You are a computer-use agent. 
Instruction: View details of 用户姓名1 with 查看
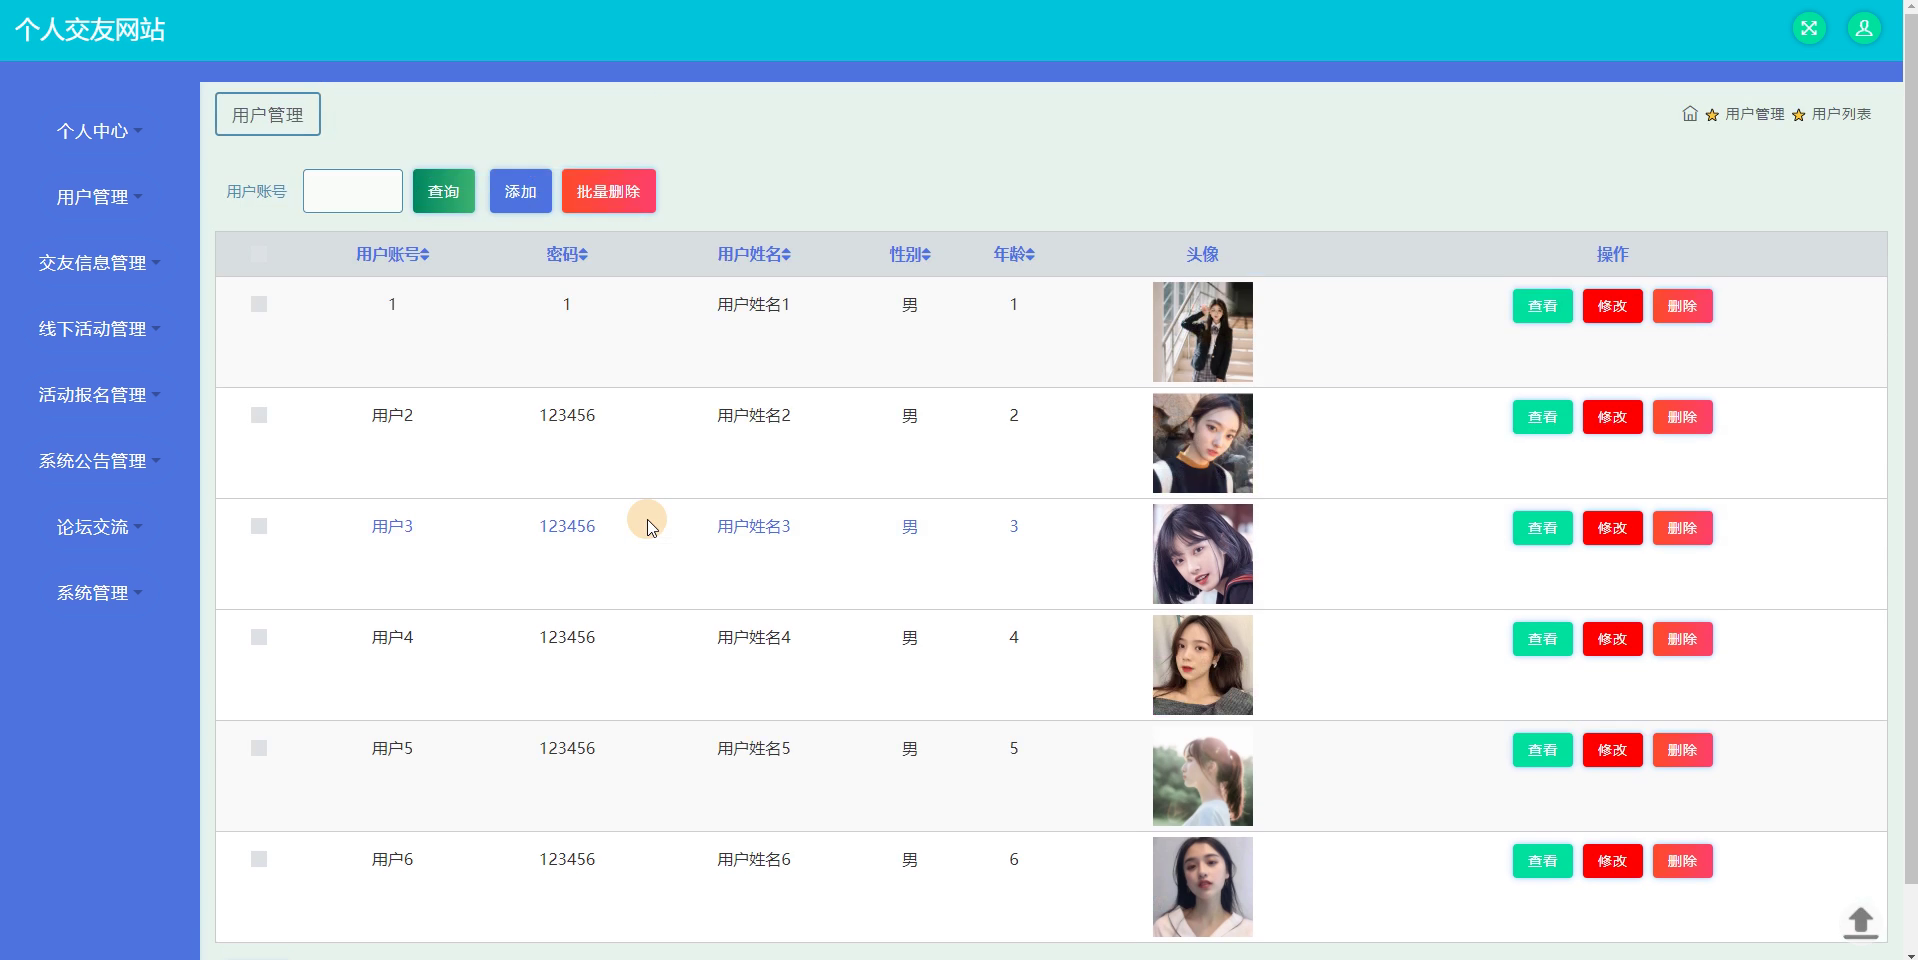tap(1543, 306)
